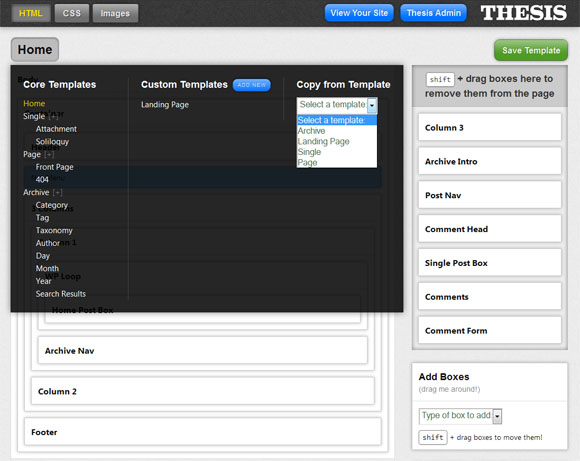Click the THESIS logo
Viewport: 580px width, 461px height.
coord(523,13)
